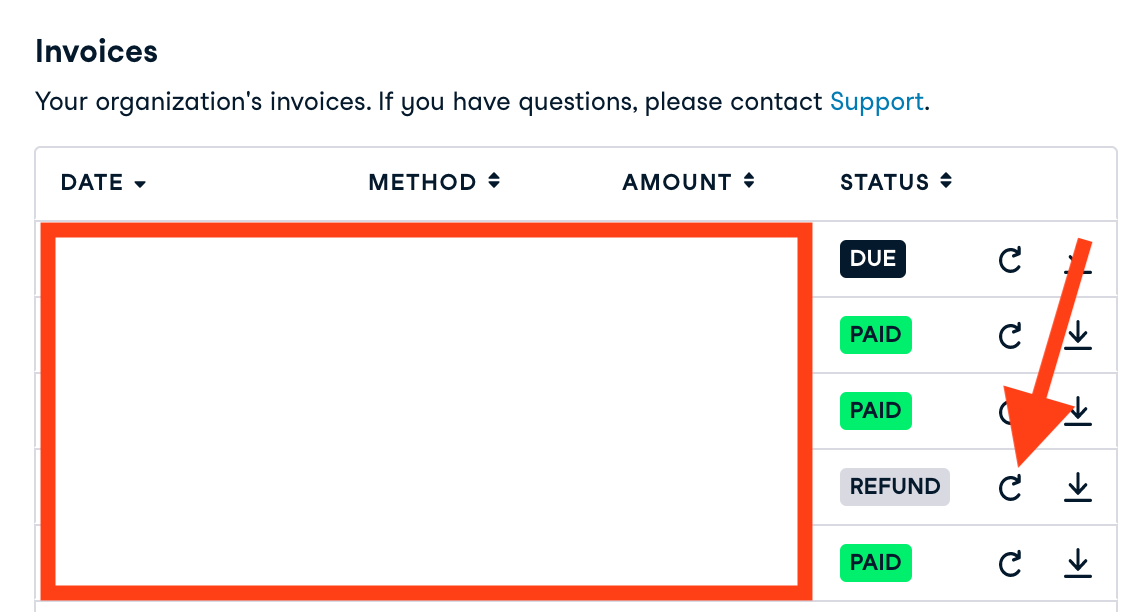
Task: Sort invoices by the STATUS column
Action: click(x=895, y=182)
